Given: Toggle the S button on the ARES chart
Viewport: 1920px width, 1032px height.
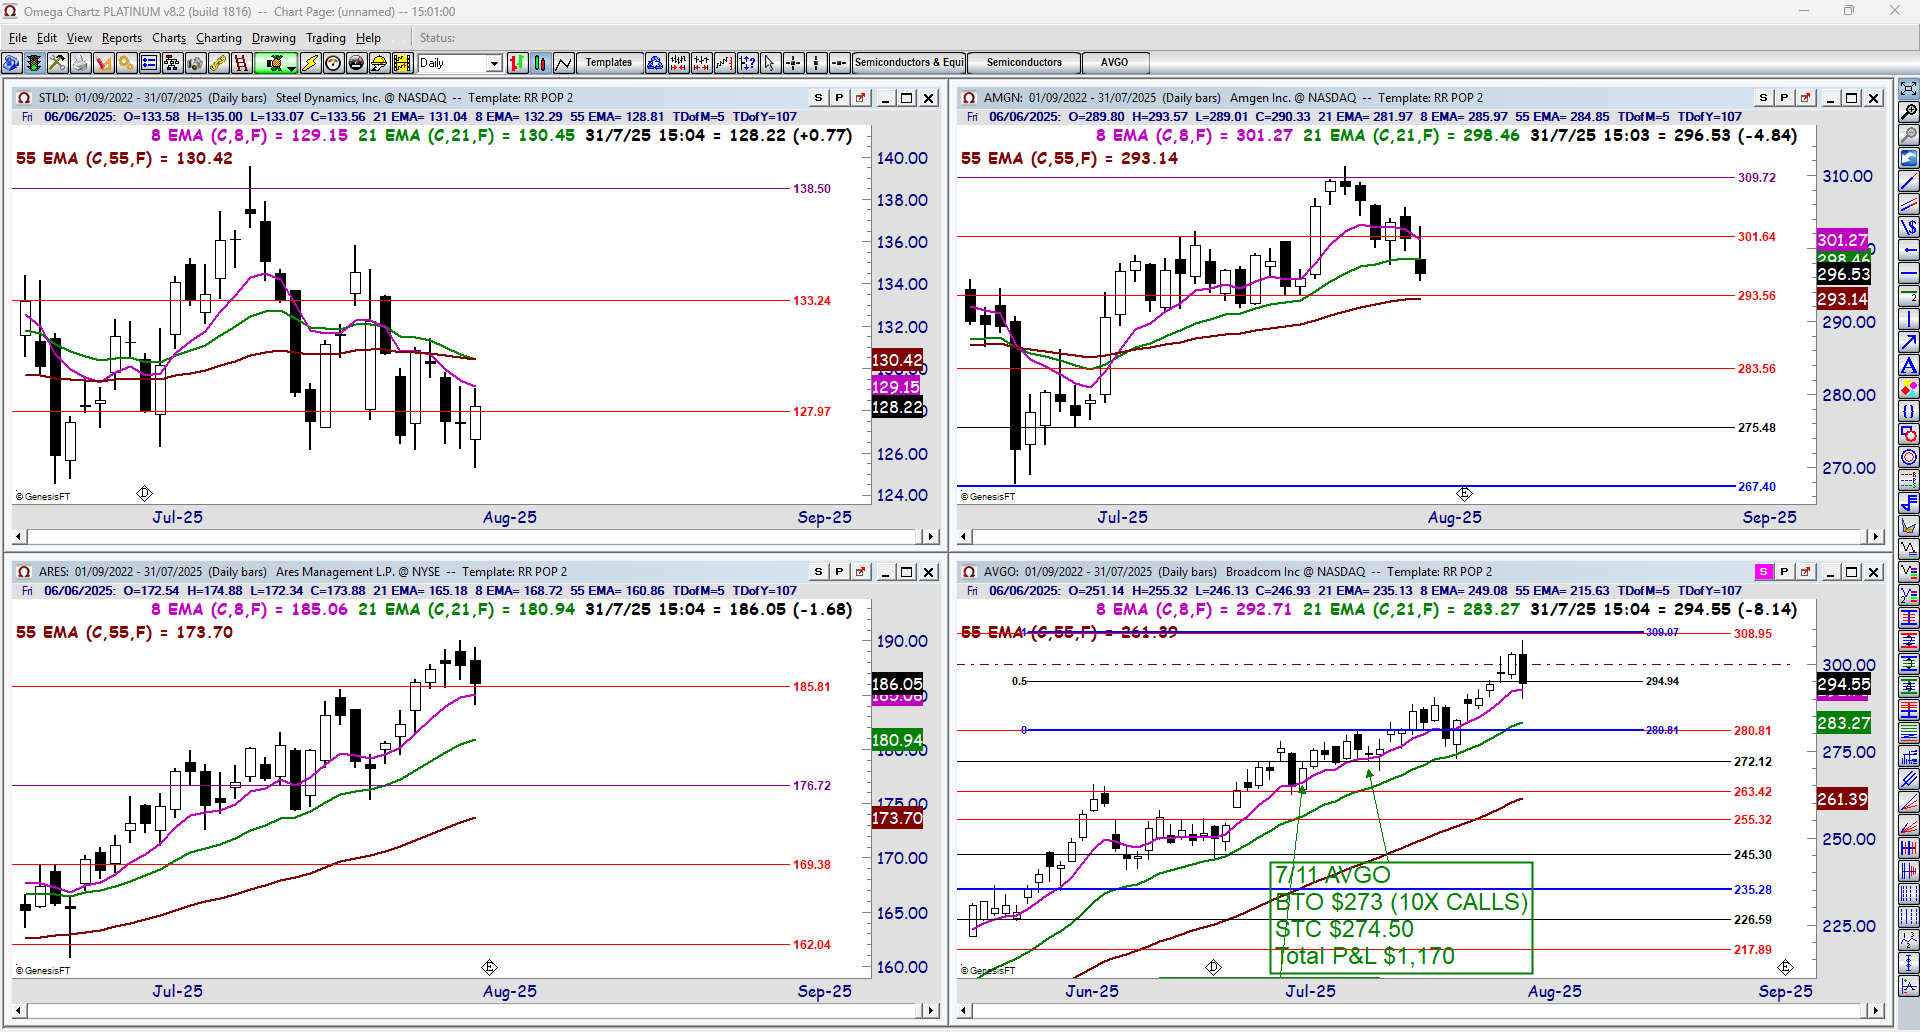Looking at the screenshot, I should (x=818, y=572).
